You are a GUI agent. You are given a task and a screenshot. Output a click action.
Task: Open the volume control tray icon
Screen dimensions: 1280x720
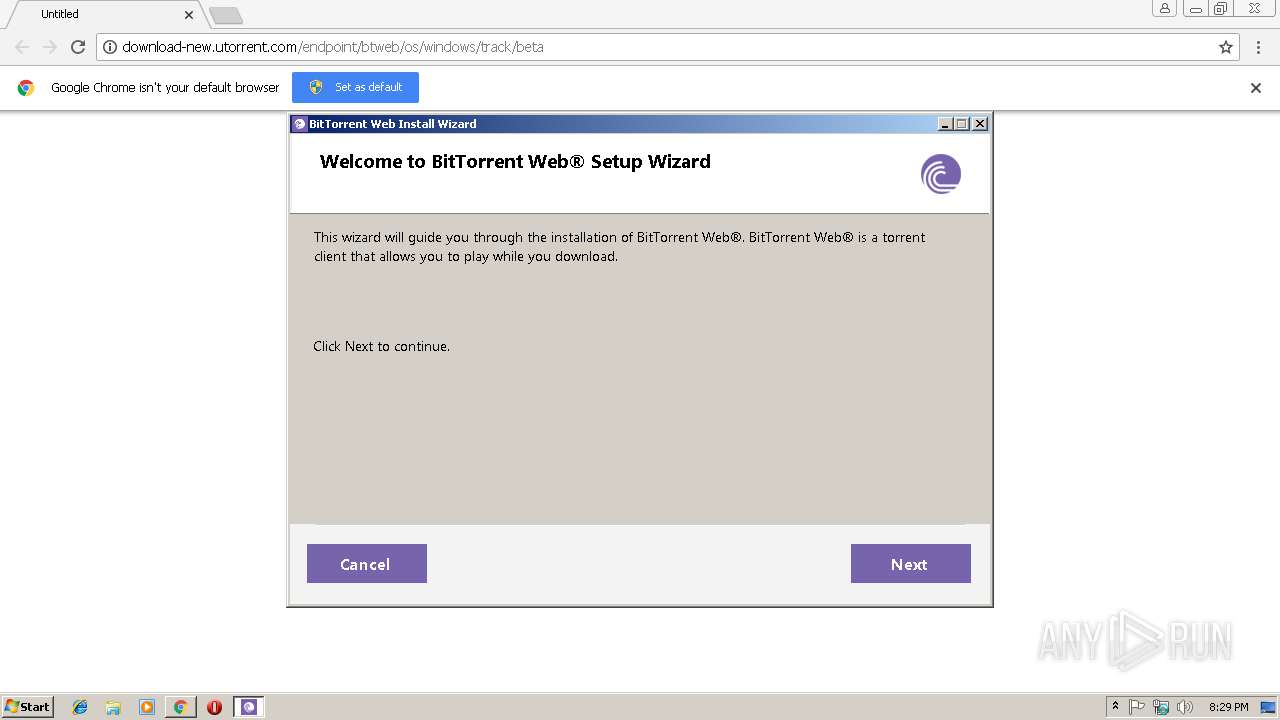tap(1185, 707)
